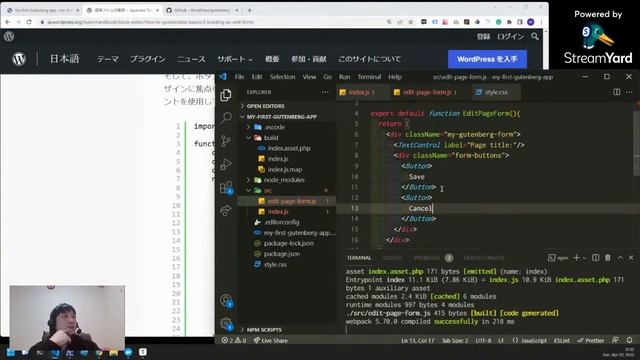Image resolution: width=640 pixels, height=360 pixels.
Task: Show errors and warnings count in status bar
Action: [234, 340]
